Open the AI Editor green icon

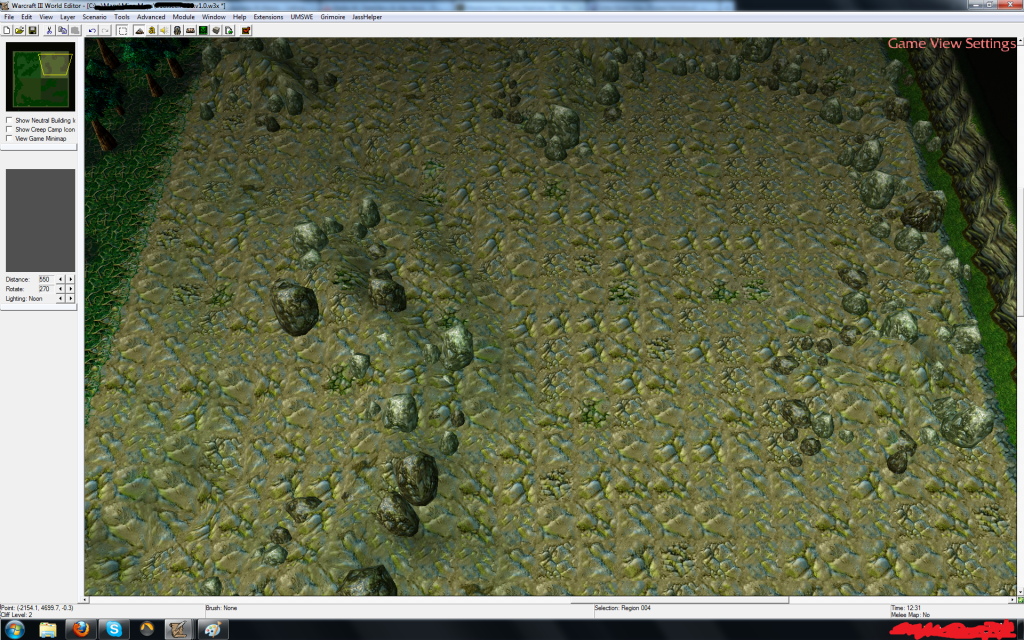pos(203,30)
